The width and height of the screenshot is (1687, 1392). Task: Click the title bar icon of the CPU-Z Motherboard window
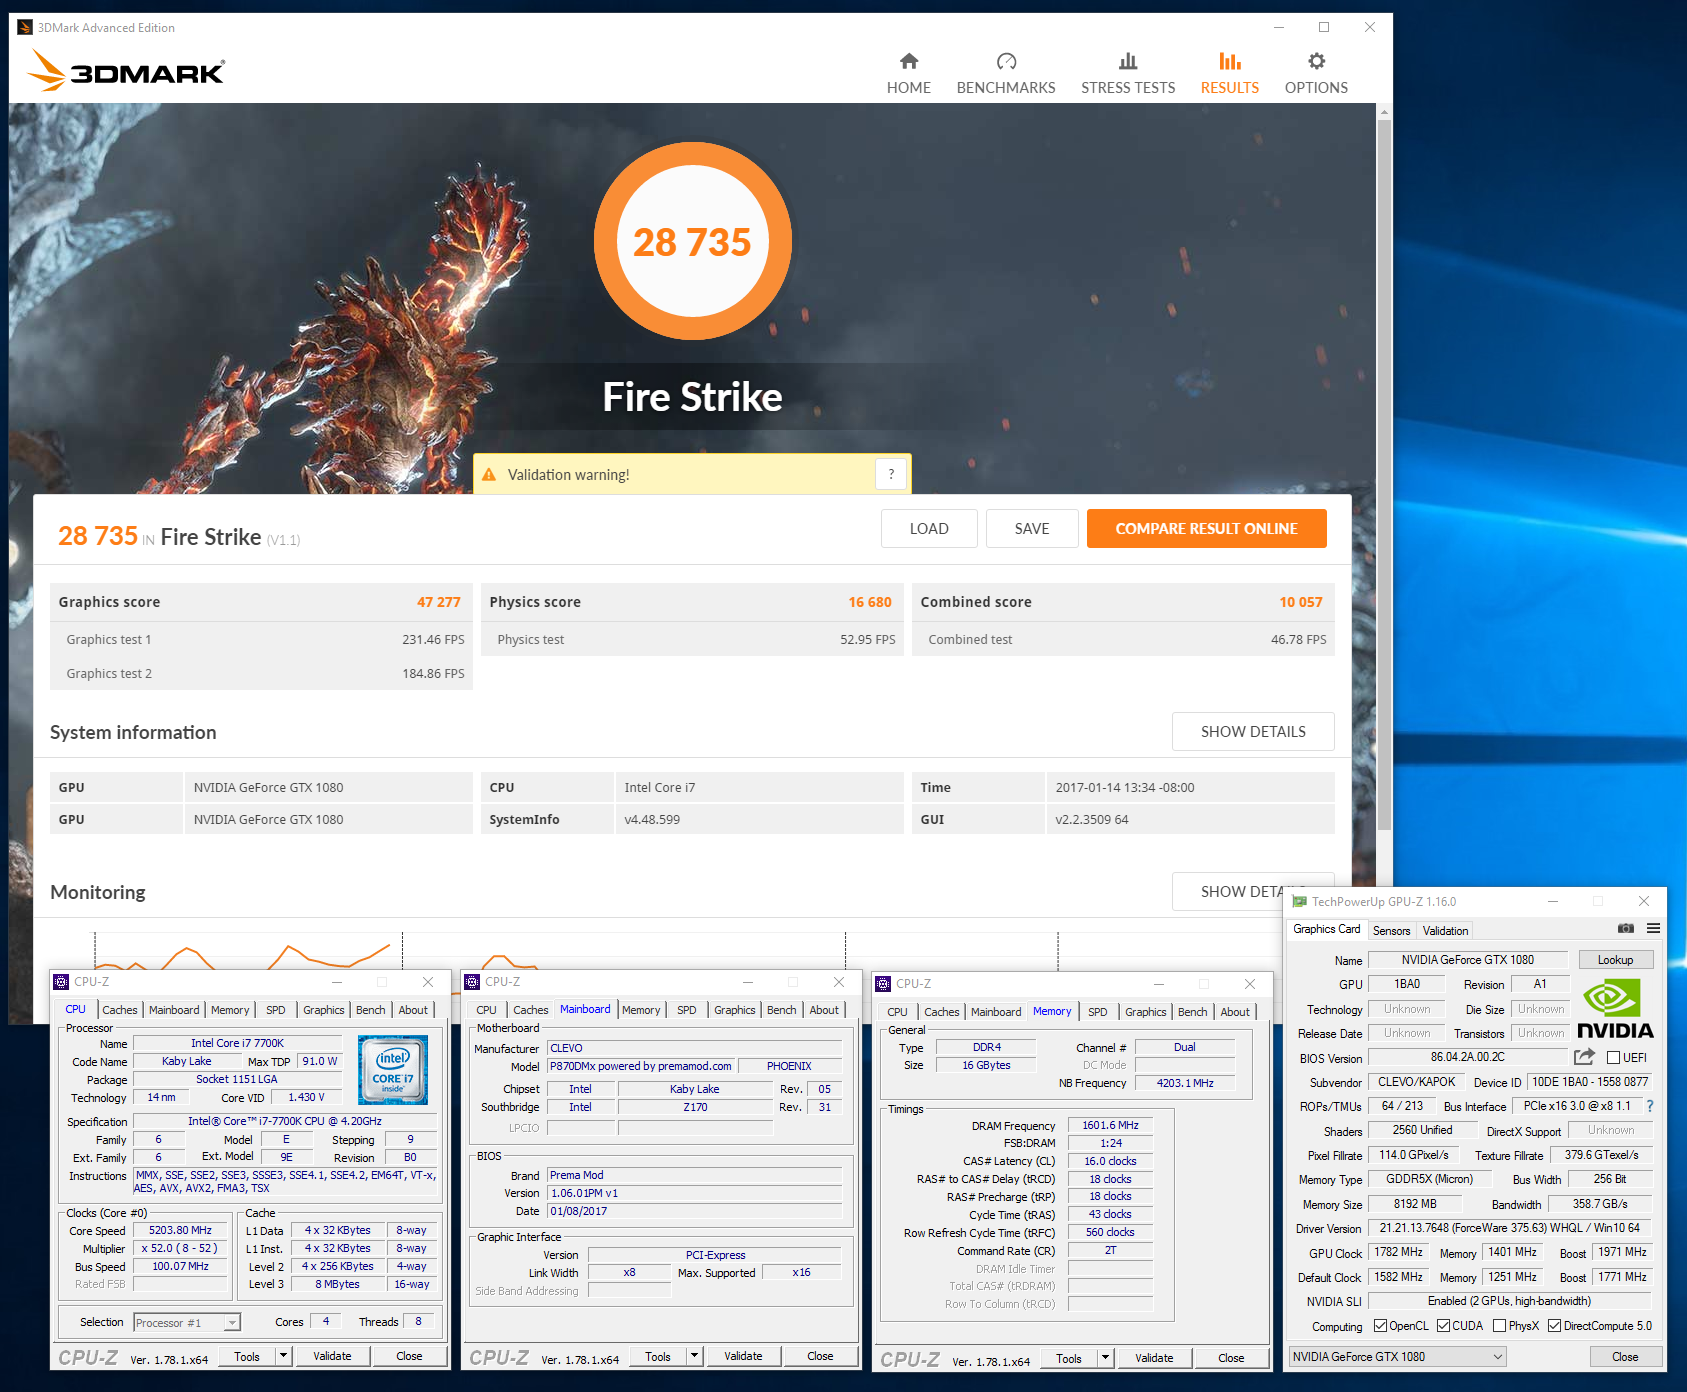[472, 982]
